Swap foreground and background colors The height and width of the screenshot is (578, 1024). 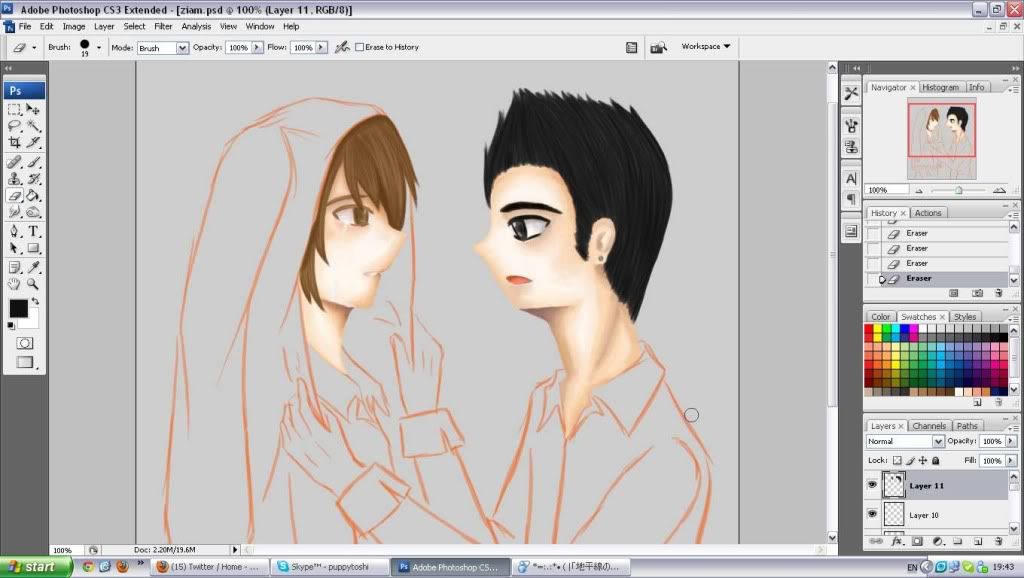coord(35,301)
